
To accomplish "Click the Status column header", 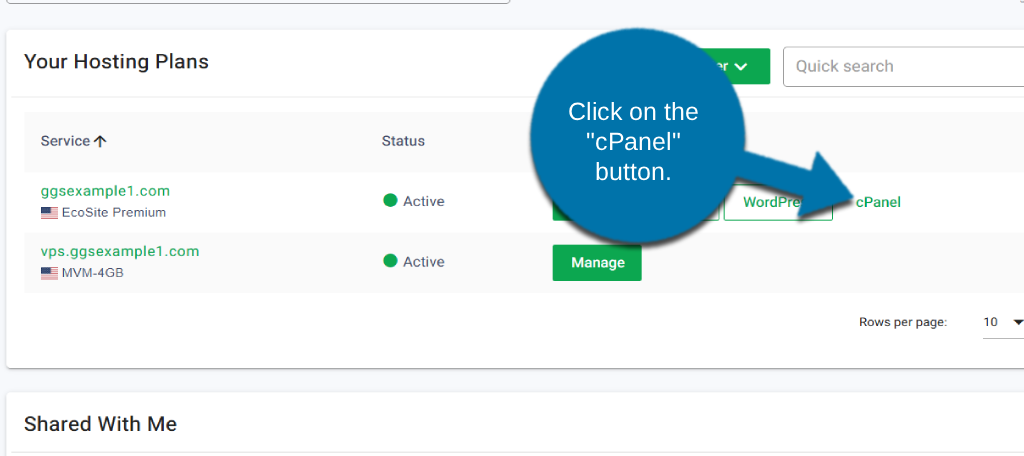I will tap(403, 141).
